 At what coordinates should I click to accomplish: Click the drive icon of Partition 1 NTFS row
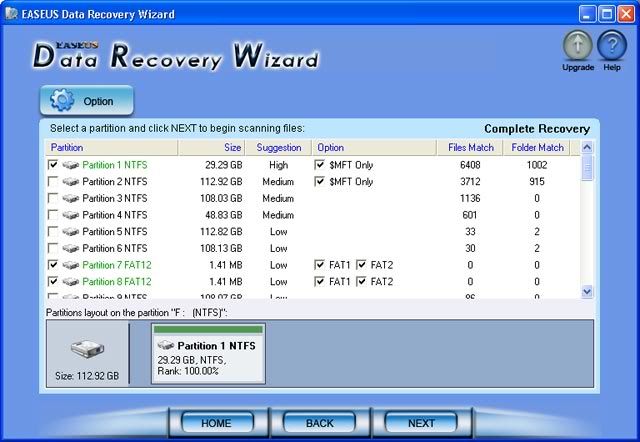[x=71, y=165]
